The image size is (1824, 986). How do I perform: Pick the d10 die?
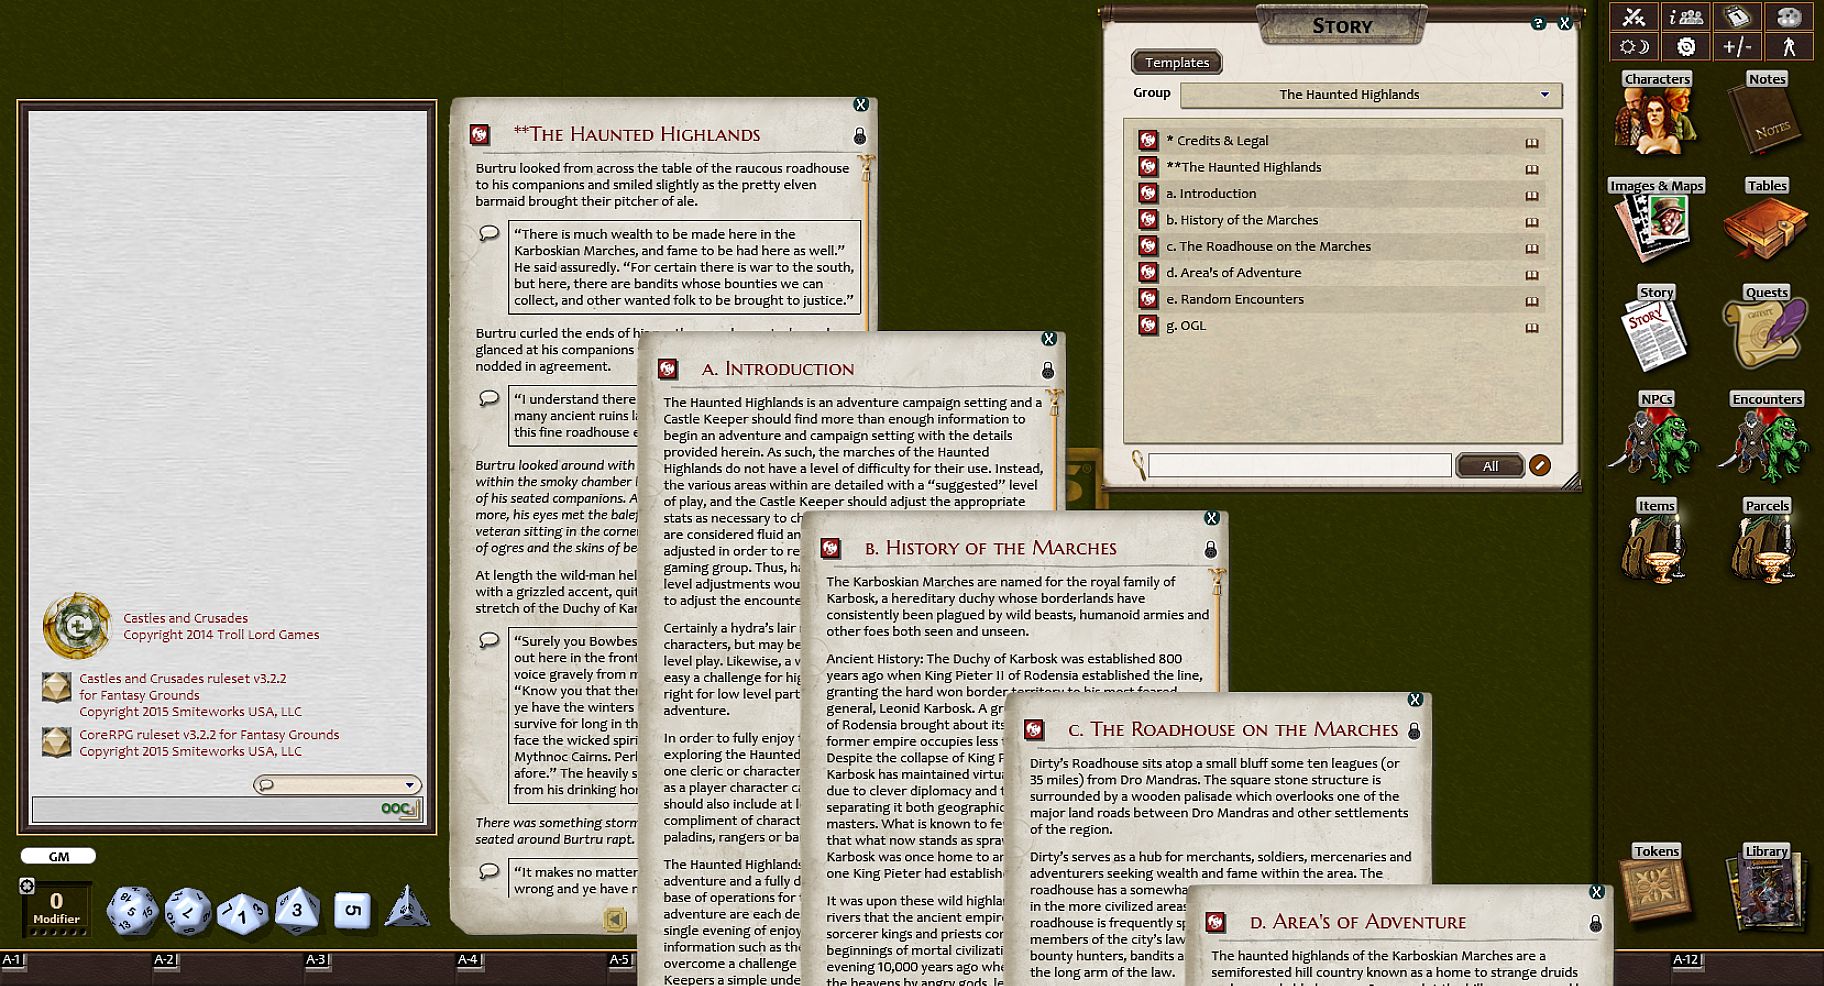click(242, 912)
